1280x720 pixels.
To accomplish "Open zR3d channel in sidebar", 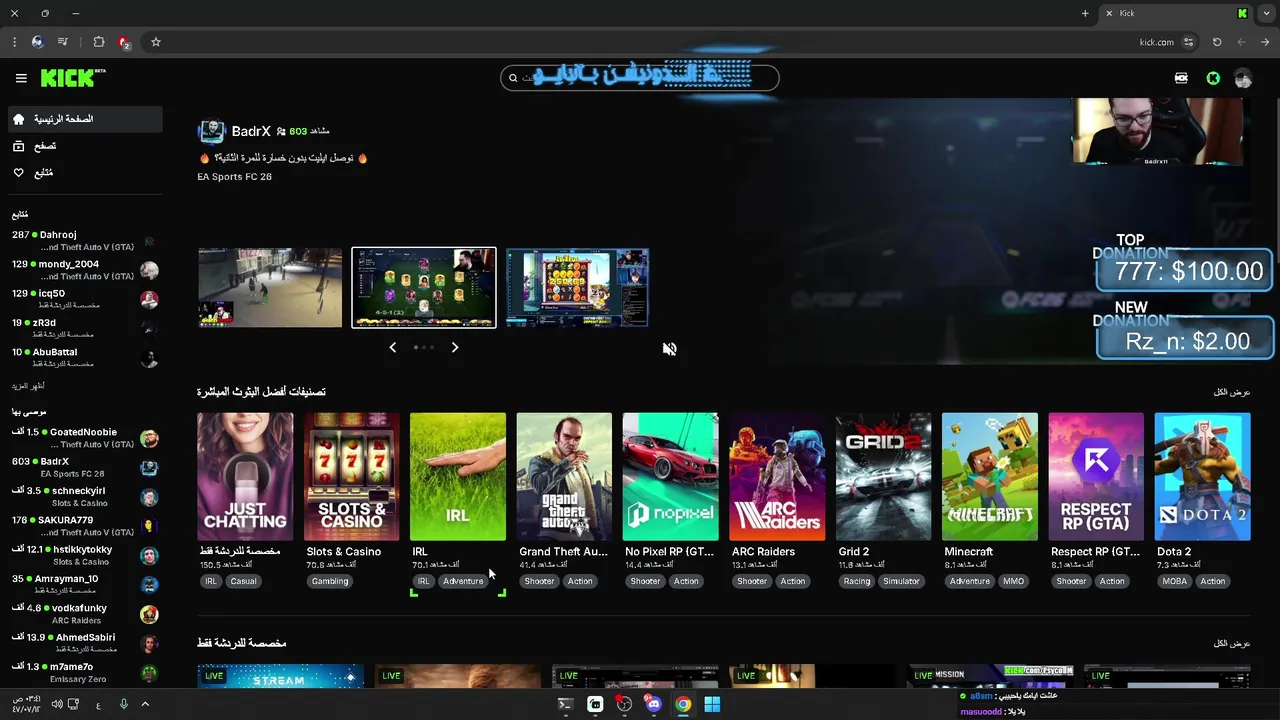I will coord(84,329).
